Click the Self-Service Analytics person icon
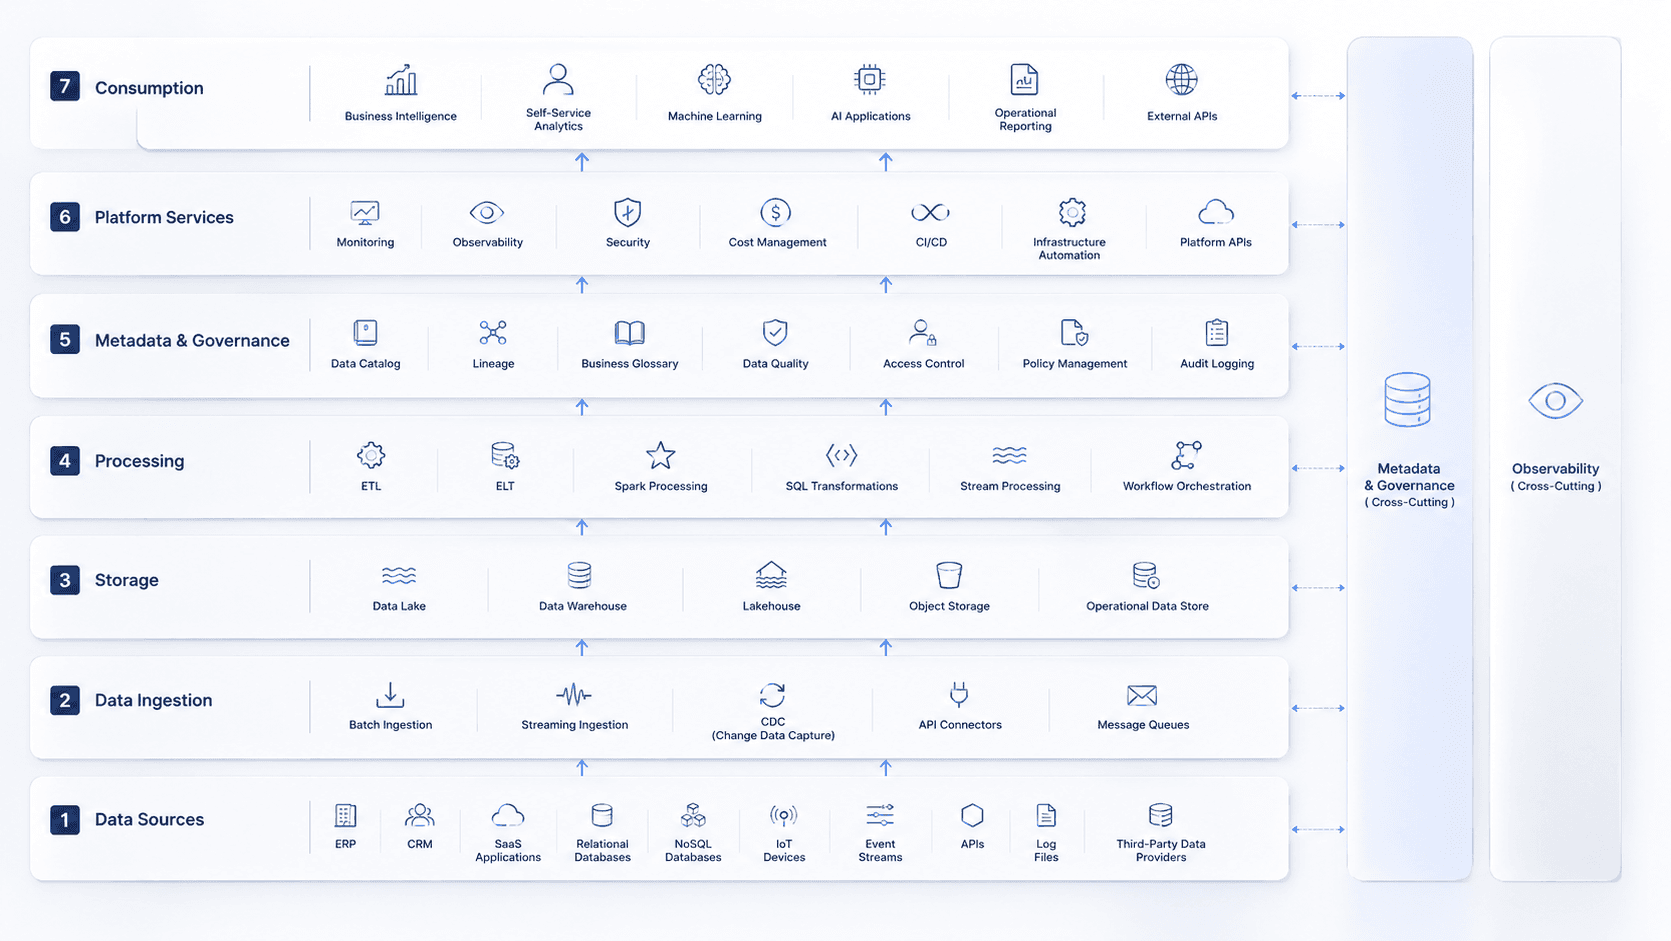Screen dimensions: 1671x941 [558, 79]
